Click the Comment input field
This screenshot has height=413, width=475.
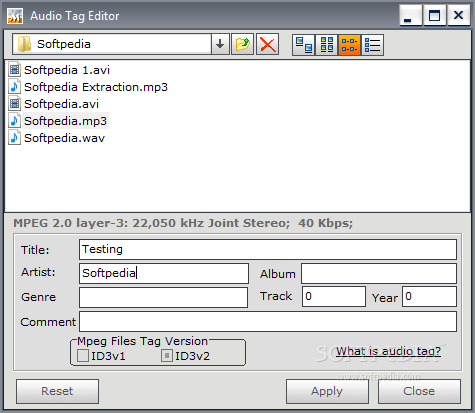(268, 322)
